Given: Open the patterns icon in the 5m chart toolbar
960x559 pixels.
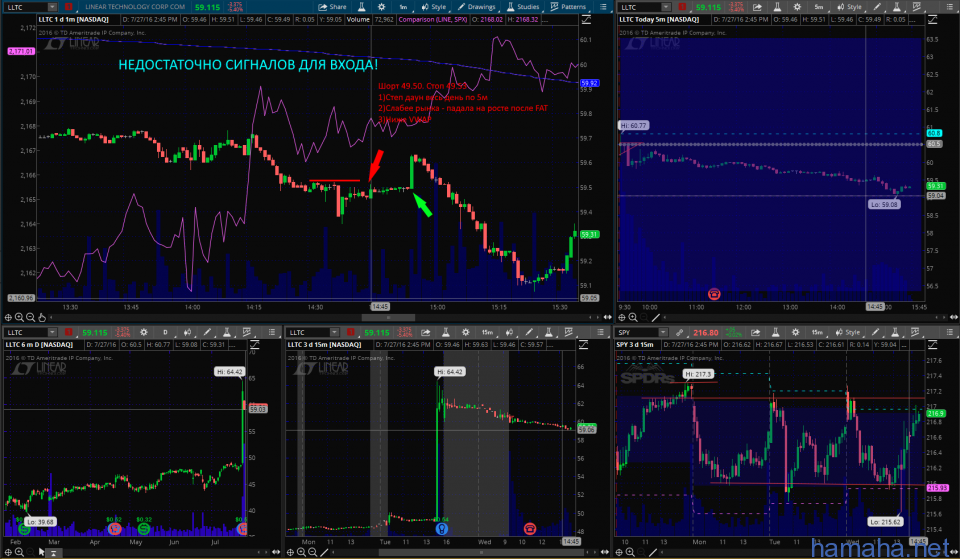Looking at the screenshot, I should pos(917,7).
